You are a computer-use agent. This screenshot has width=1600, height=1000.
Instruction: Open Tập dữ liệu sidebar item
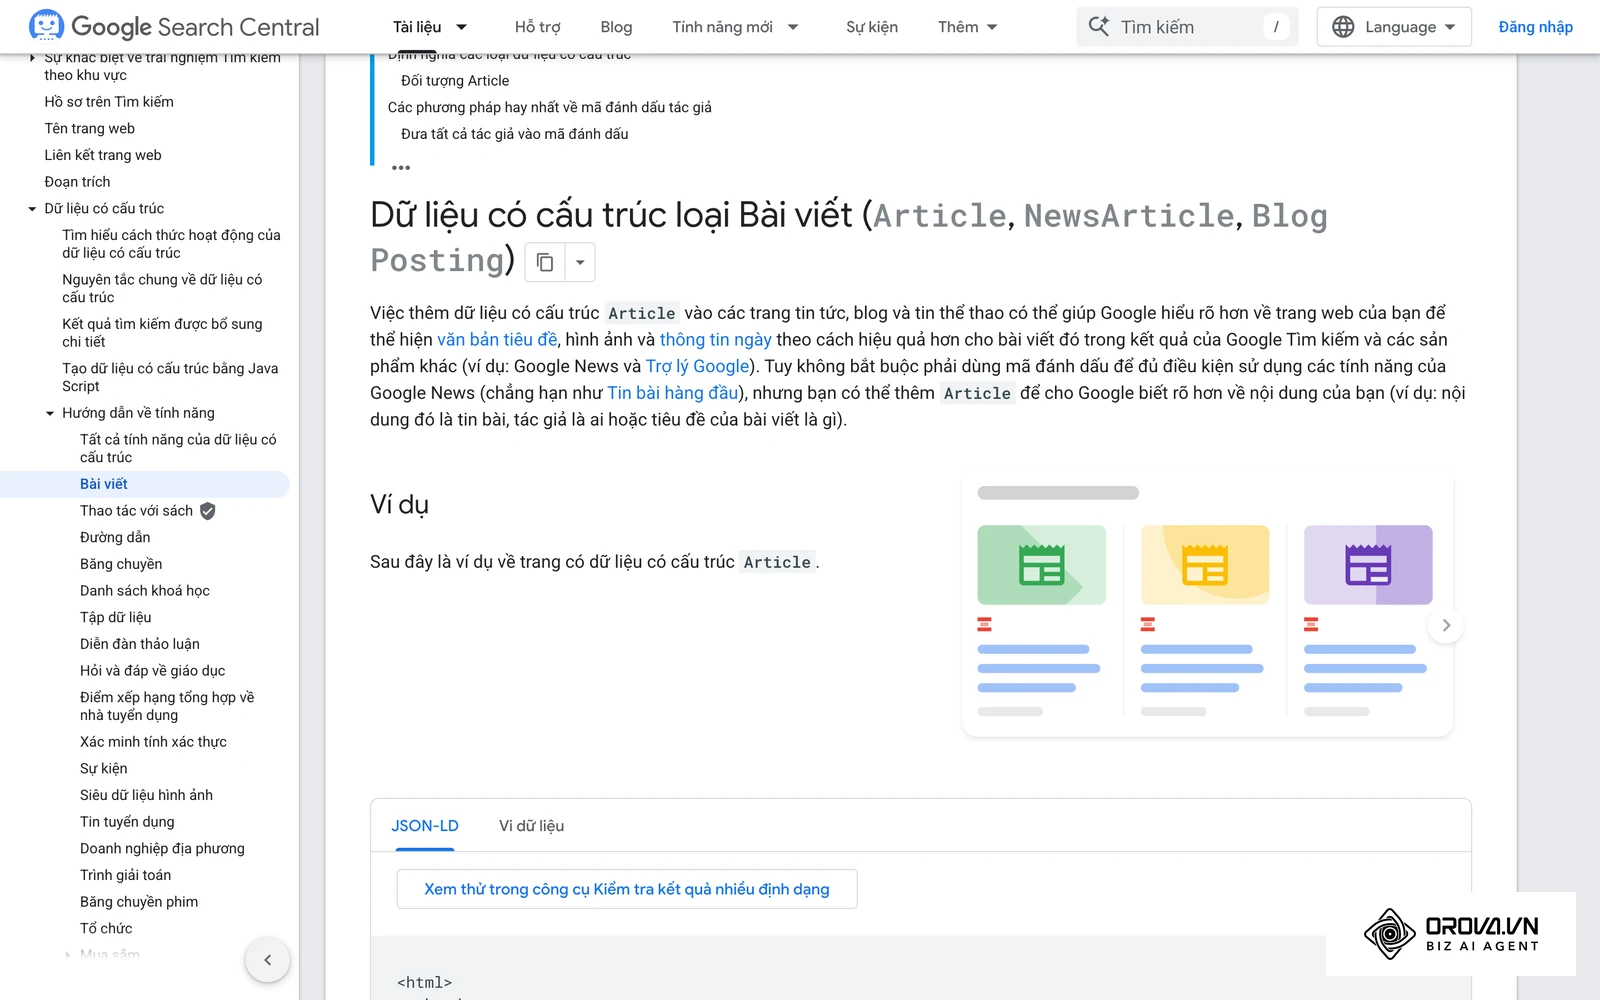tap(116, 618)
